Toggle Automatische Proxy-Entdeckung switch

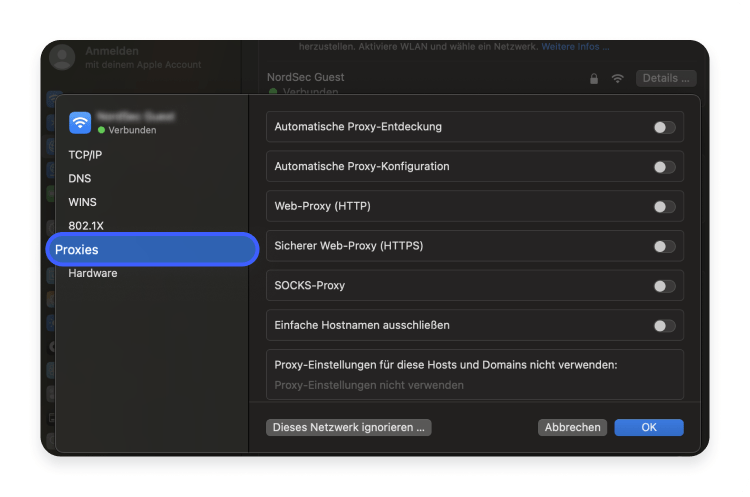tap(664, 127)
